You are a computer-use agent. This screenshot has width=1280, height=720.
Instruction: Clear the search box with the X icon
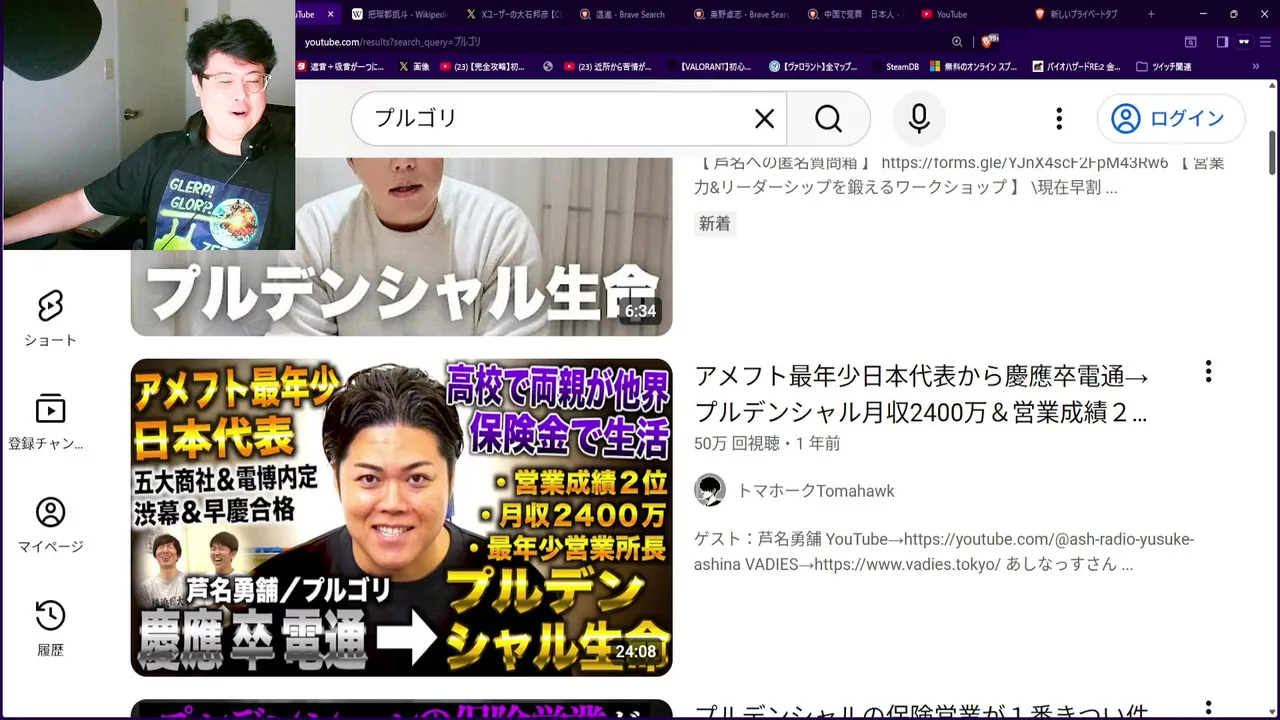click(764, 119)
